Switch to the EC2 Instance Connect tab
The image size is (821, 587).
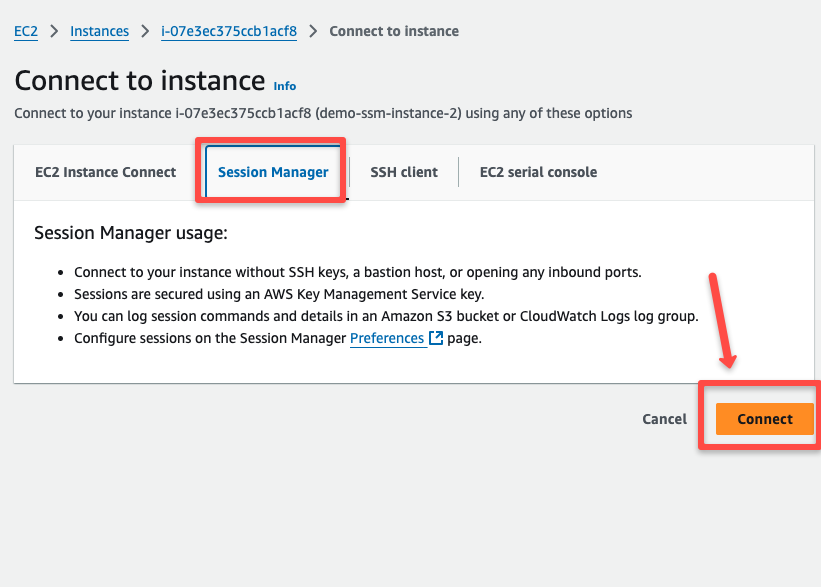coord(104,172)
